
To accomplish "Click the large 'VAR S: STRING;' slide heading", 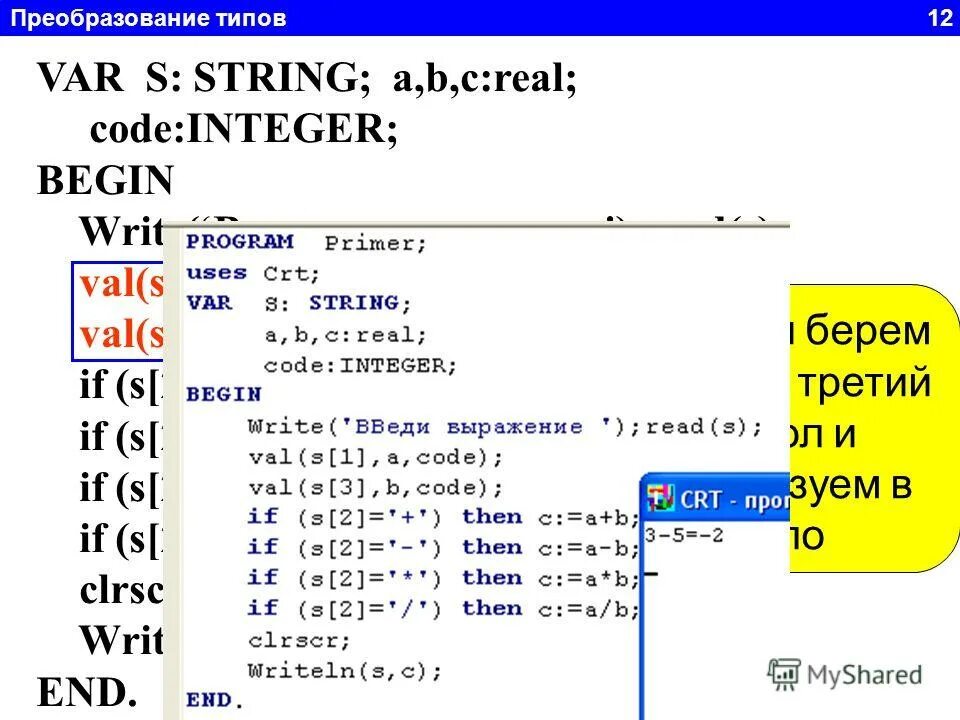I will 203,78.
